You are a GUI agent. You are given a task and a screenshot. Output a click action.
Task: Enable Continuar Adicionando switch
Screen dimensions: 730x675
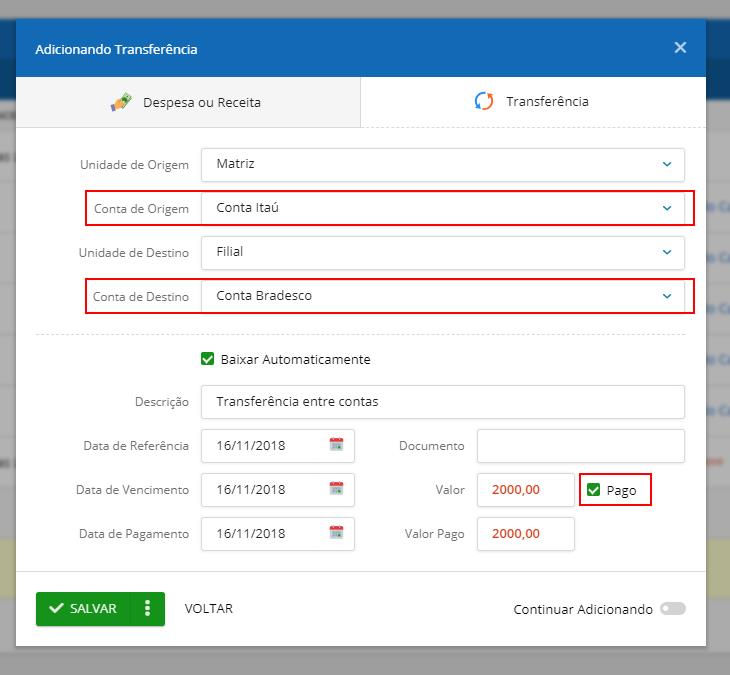pos(673,608)
